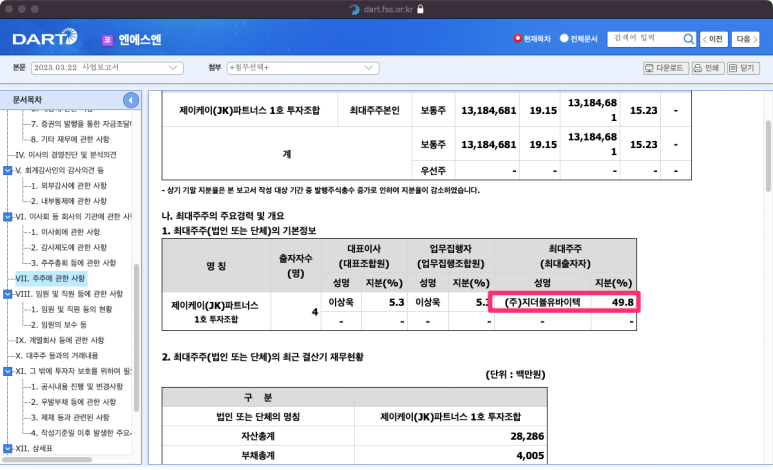Collapse the VI. 이사회 등 회사의 기관 node
The height and width of the screenshot is (470, 773).
7,217
